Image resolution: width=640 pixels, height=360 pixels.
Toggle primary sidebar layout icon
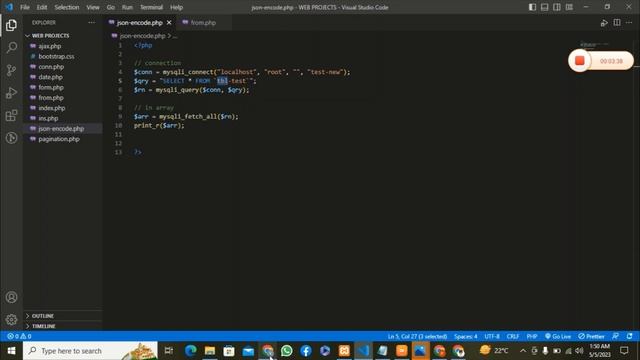pos(532,7)
